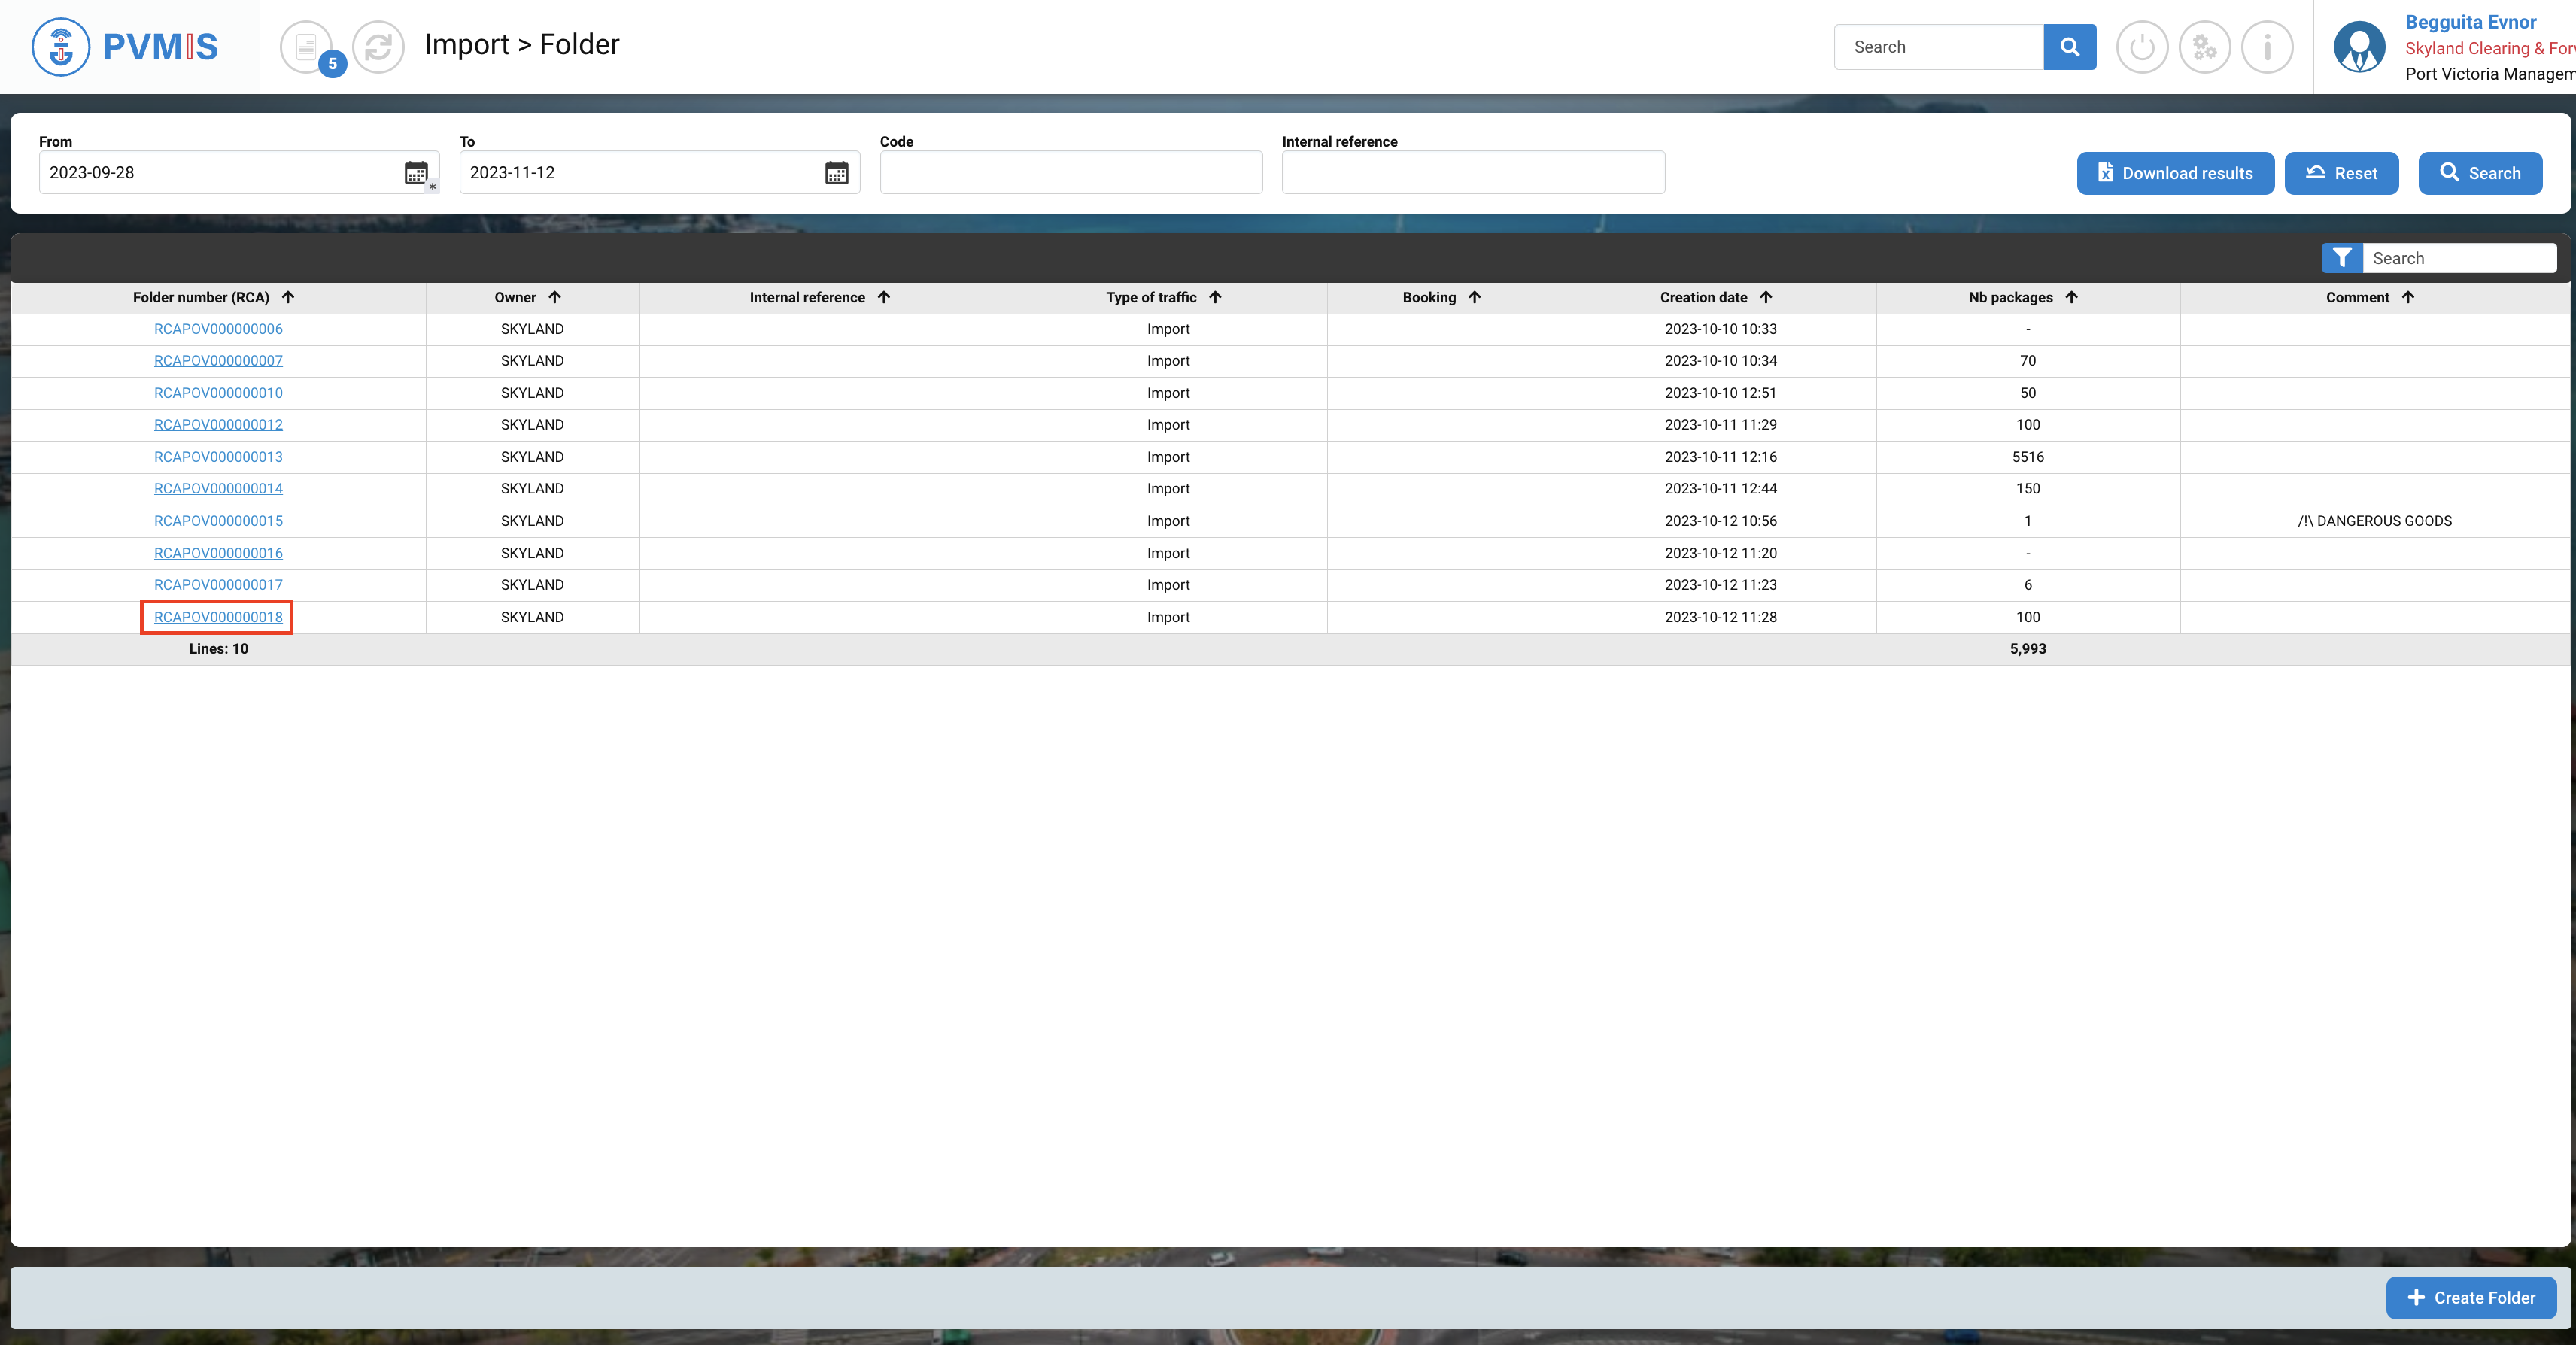Screen dimensions: 2576x1345
Task: Click the information icon in header
Action: (2267, 47)
